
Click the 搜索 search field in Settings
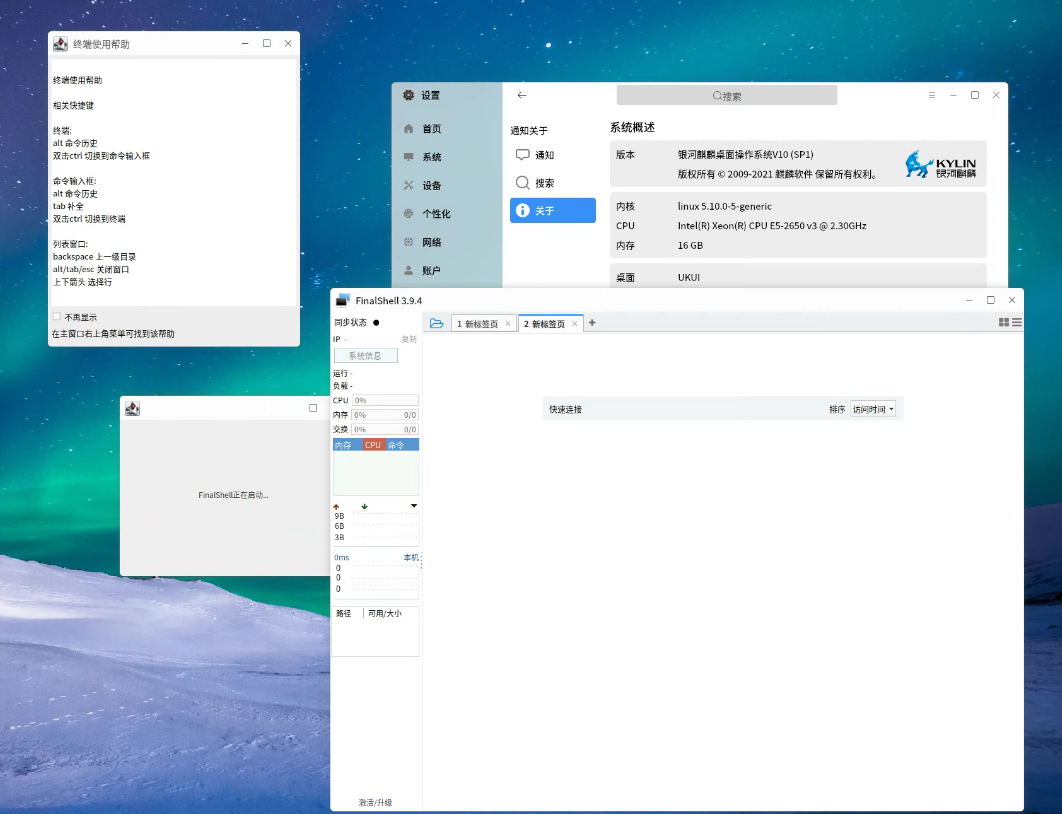point(727,95)
